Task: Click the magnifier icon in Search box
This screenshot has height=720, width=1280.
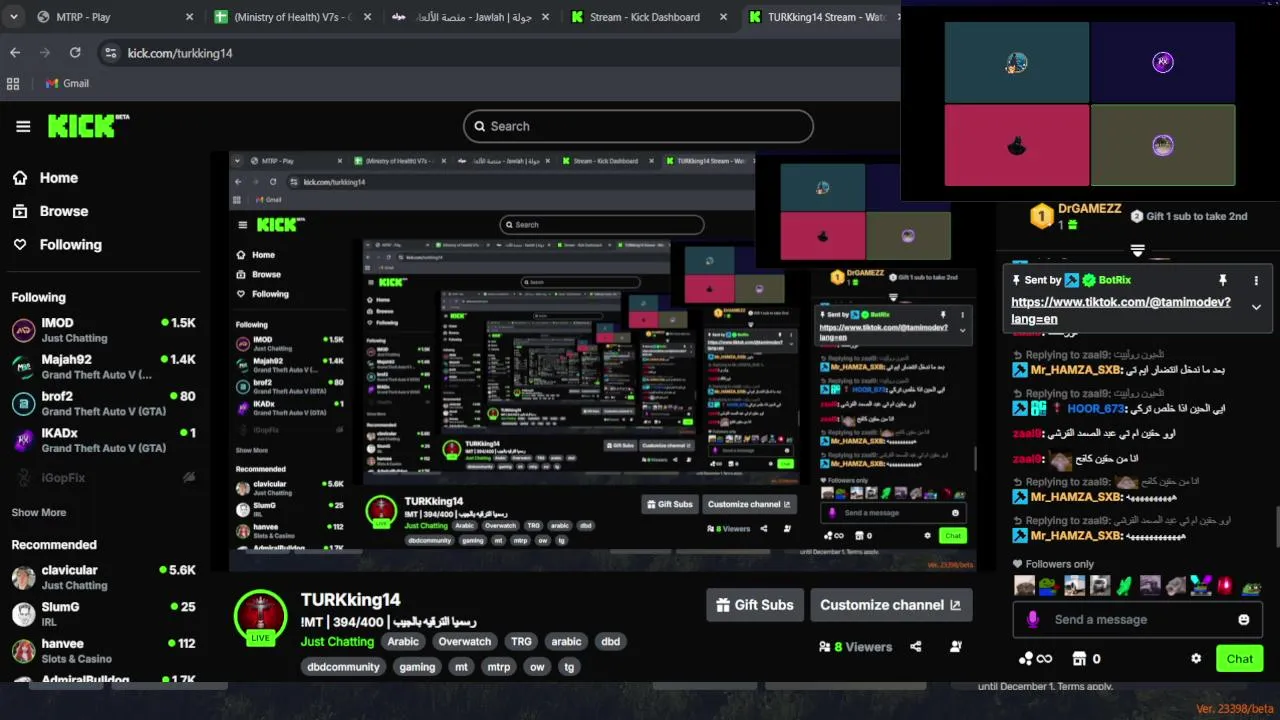Action: pos(480,126)
